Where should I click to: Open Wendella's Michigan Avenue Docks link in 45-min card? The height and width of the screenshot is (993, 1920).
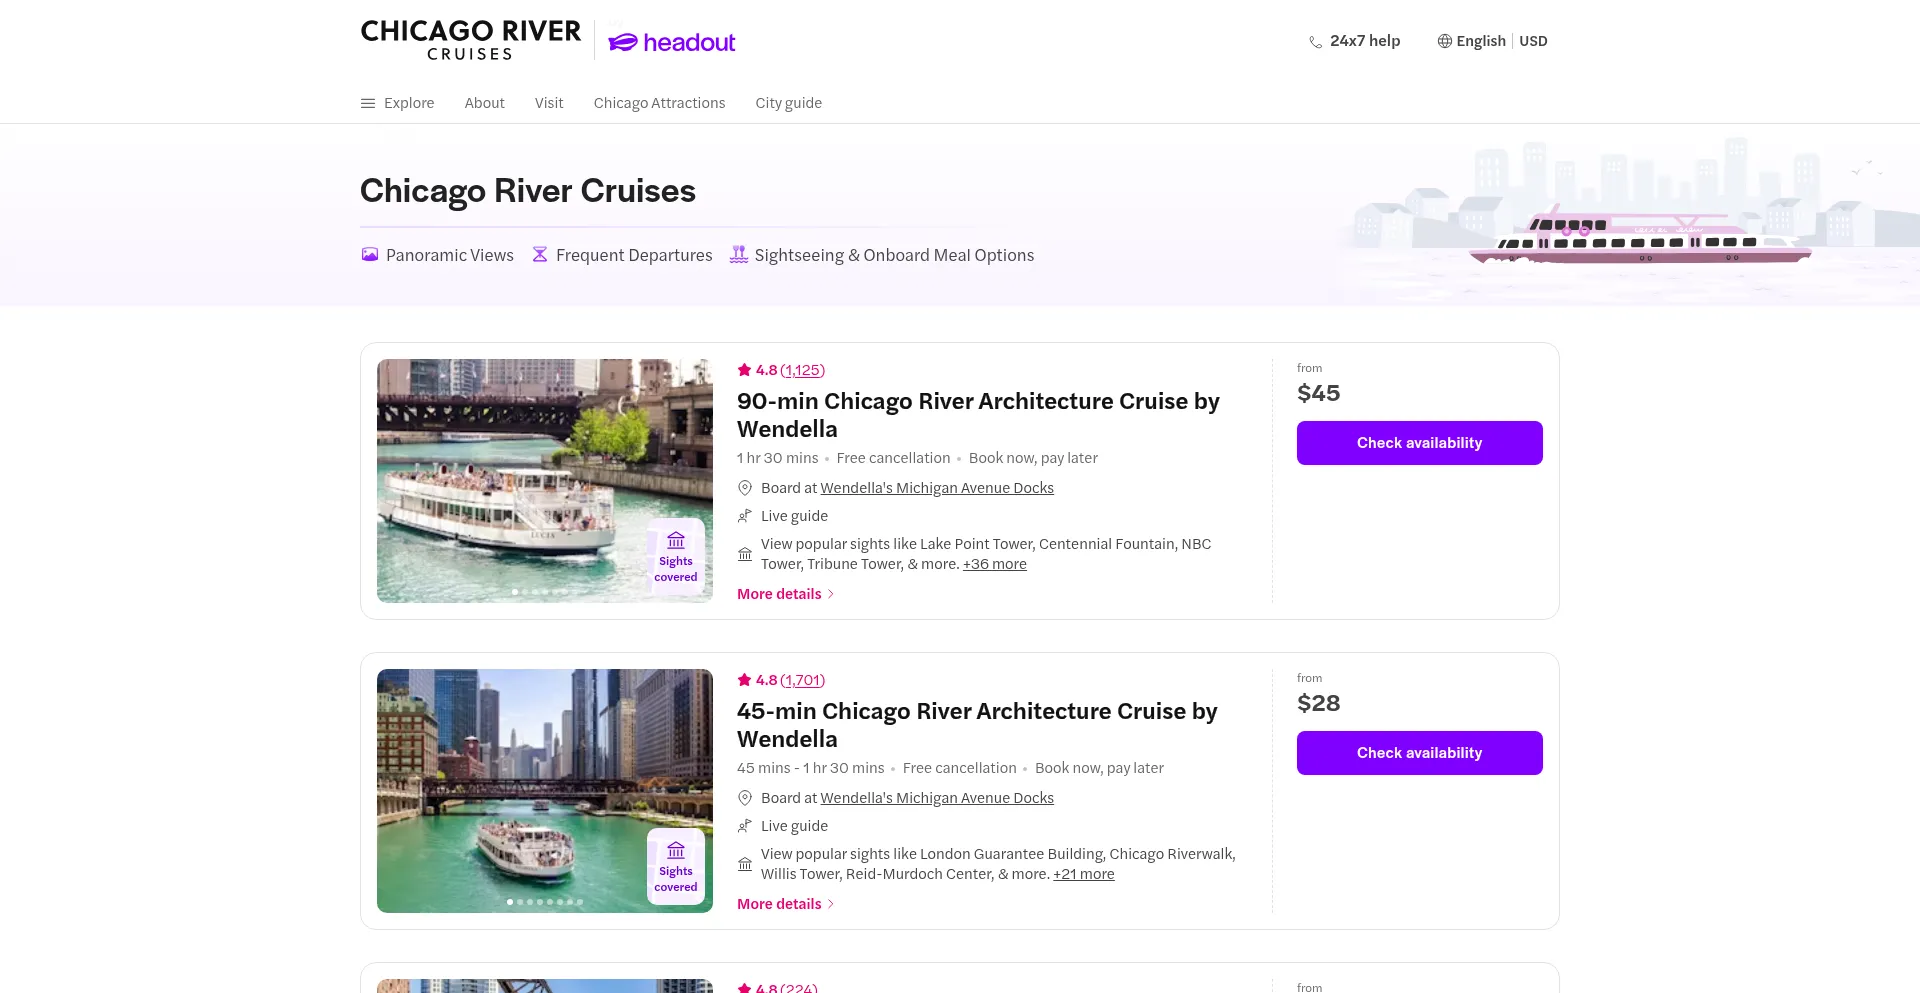pos(937,798)
